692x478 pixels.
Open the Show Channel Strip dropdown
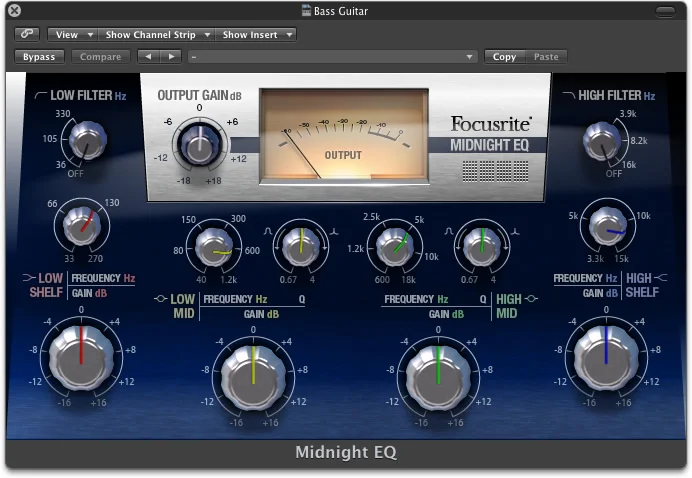coord(156,34)
